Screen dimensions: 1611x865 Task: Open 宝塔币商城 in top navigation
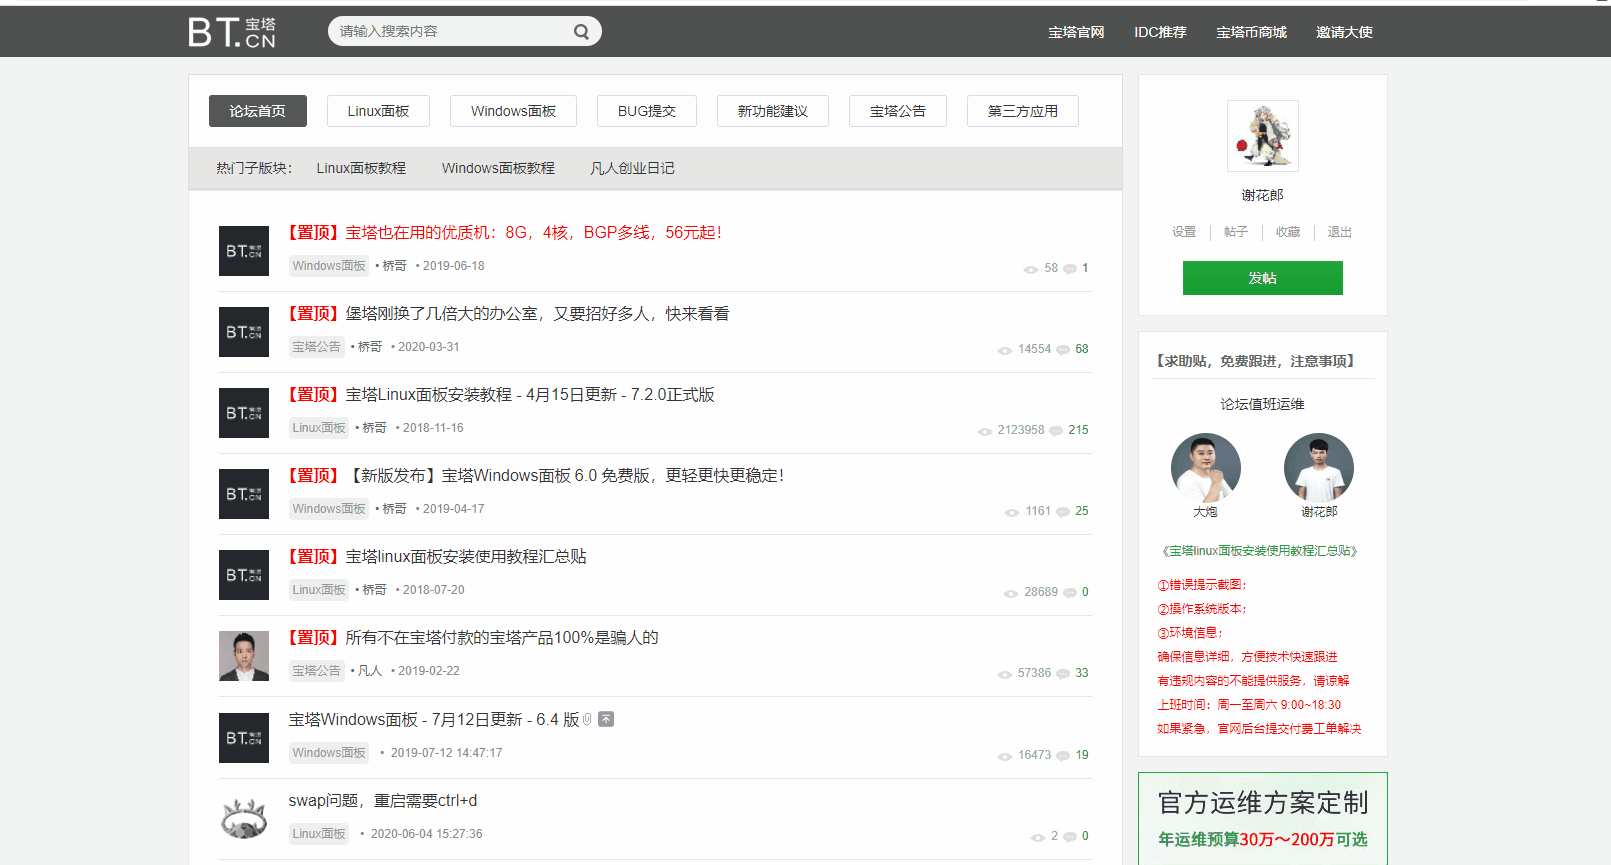tap(1251, 32)
